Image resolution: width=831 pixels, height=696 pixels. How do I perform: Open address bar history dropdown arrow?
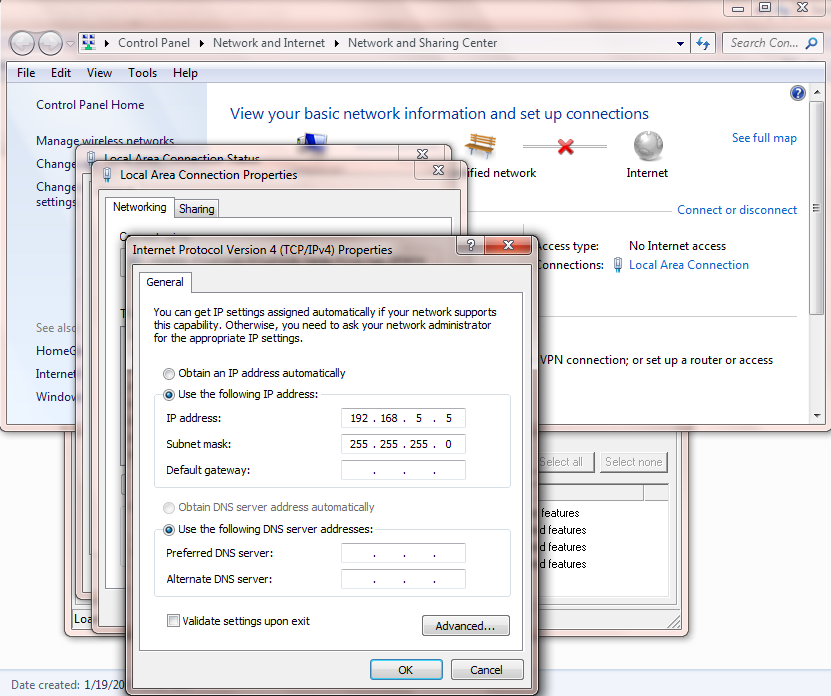pos(680,43)
